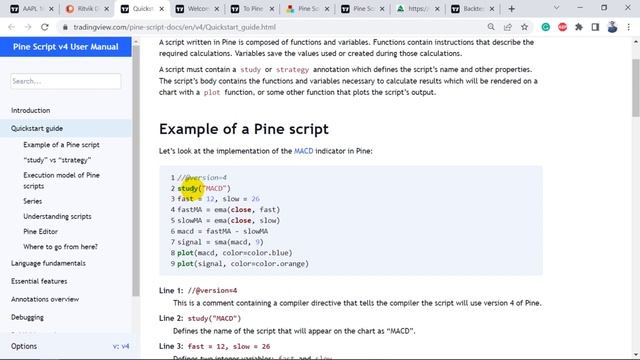Open Debugging in sidebar
640x360 pixels.
(27, 317)
